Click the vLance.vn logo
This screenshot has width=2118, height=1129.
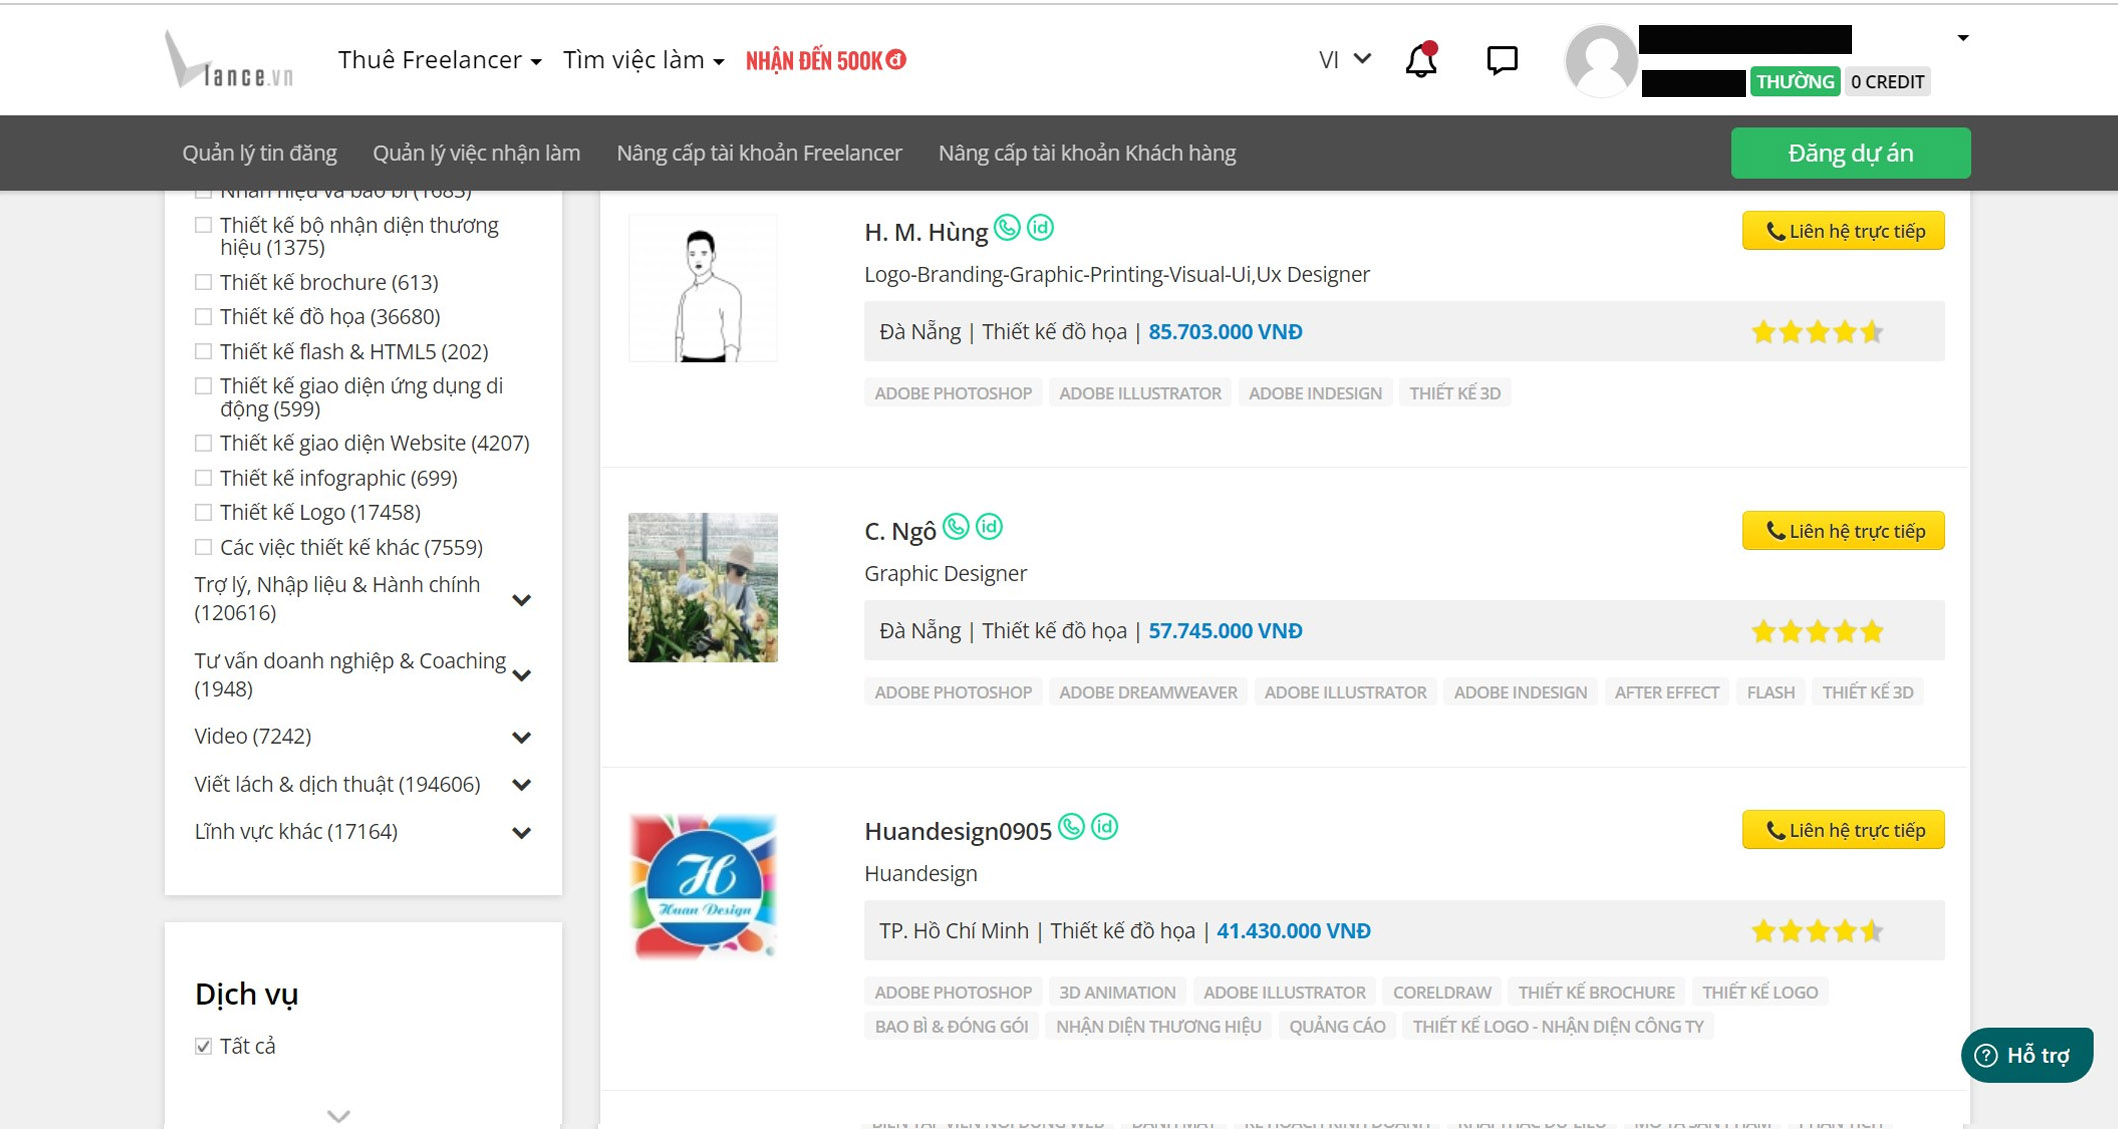pyautogui.click(x=229, y=61)
